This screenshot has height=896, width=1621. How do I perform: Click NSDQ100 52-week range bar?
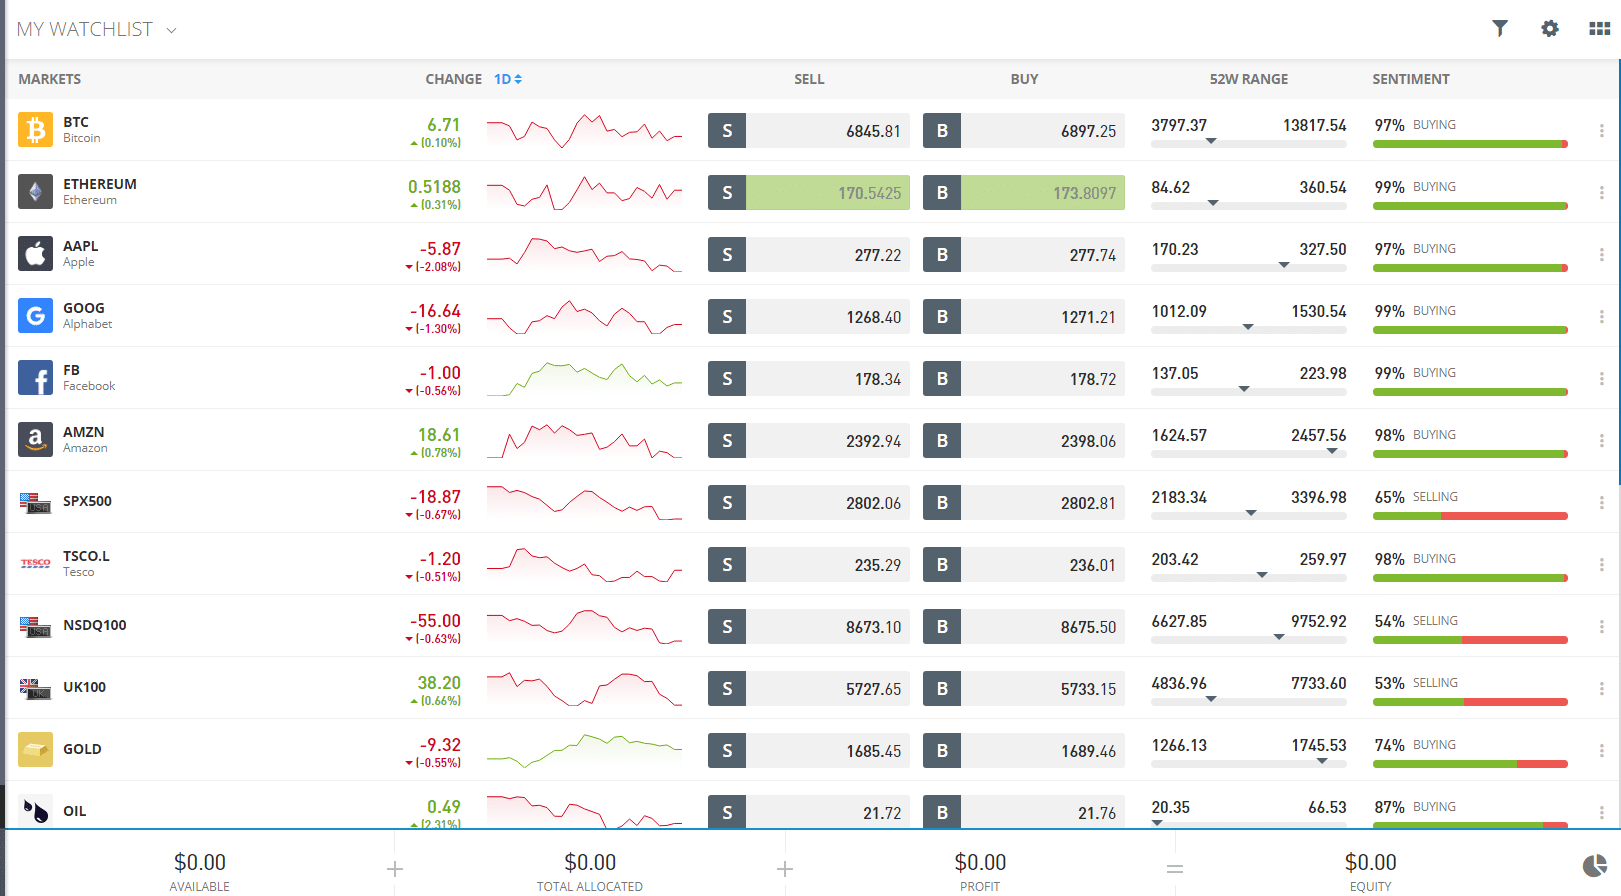[1249, 640]
